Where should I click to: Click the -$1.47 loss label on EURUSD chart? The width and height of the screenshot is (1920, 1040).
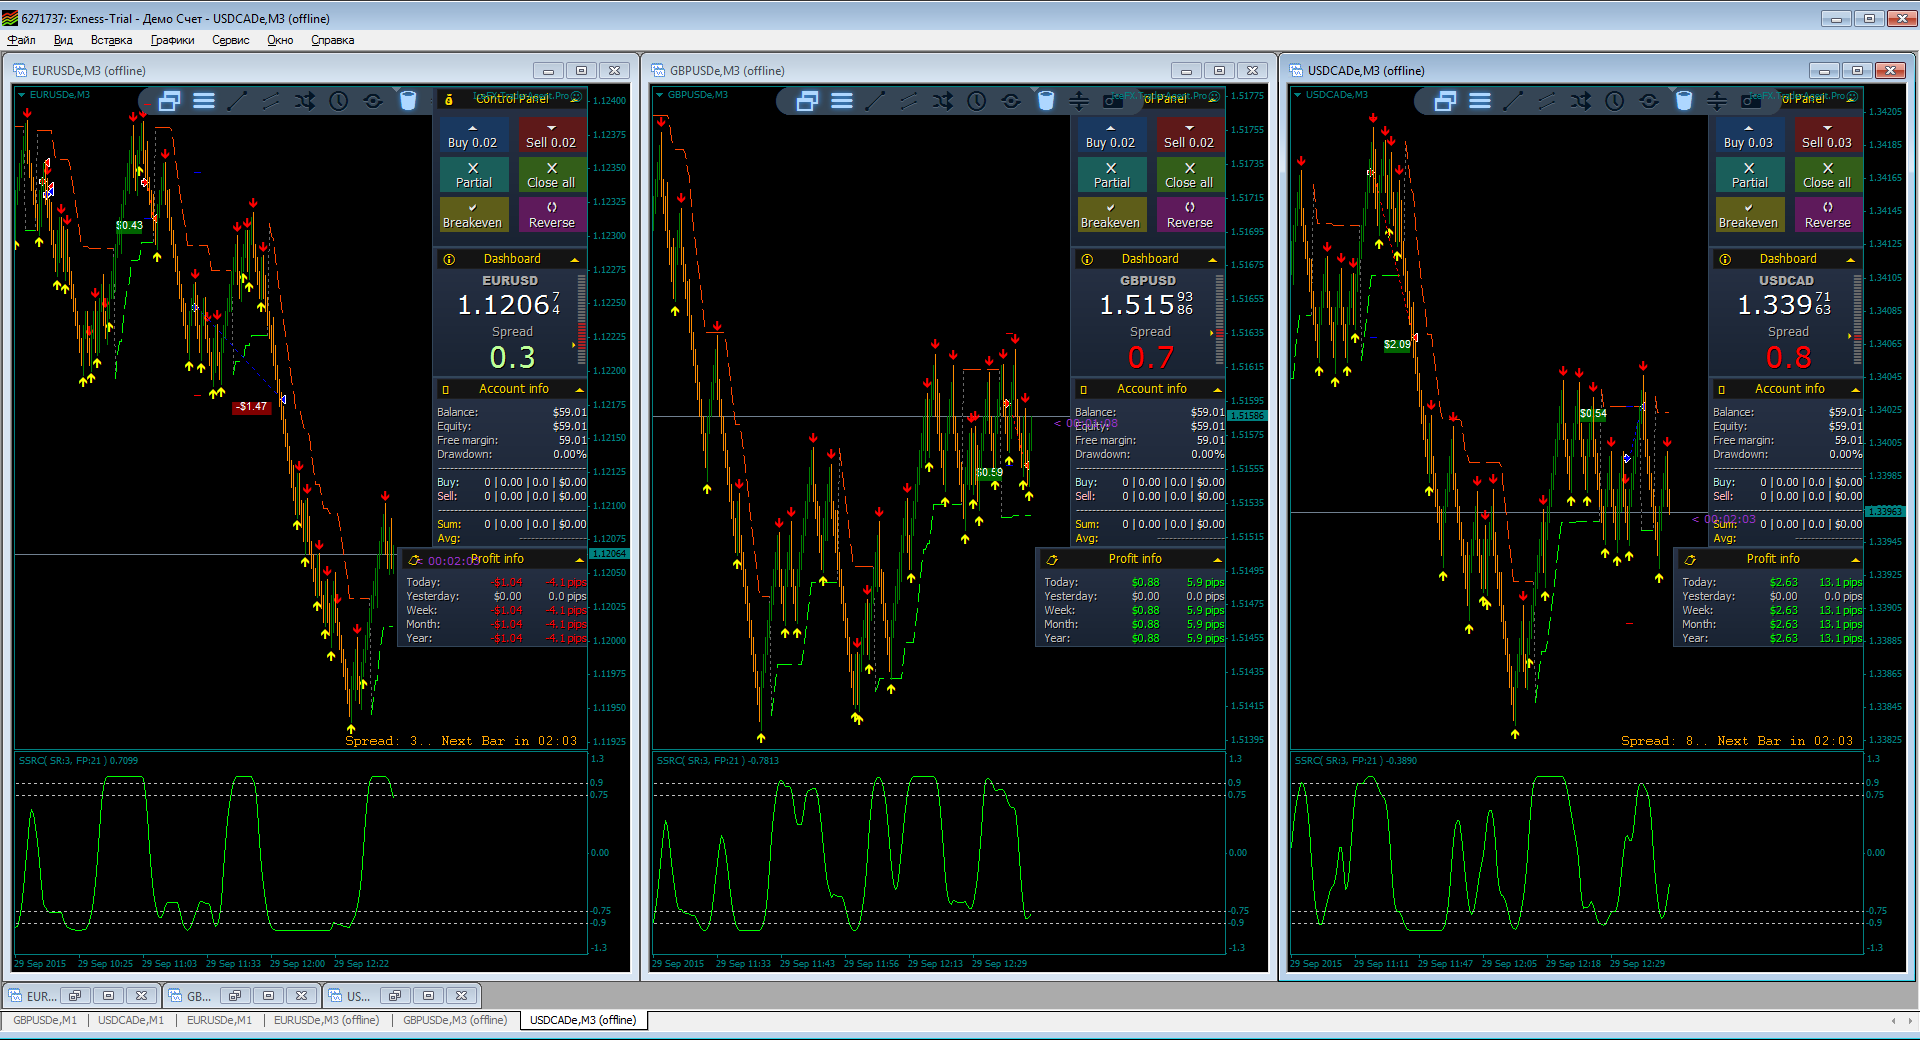(251, 407)
